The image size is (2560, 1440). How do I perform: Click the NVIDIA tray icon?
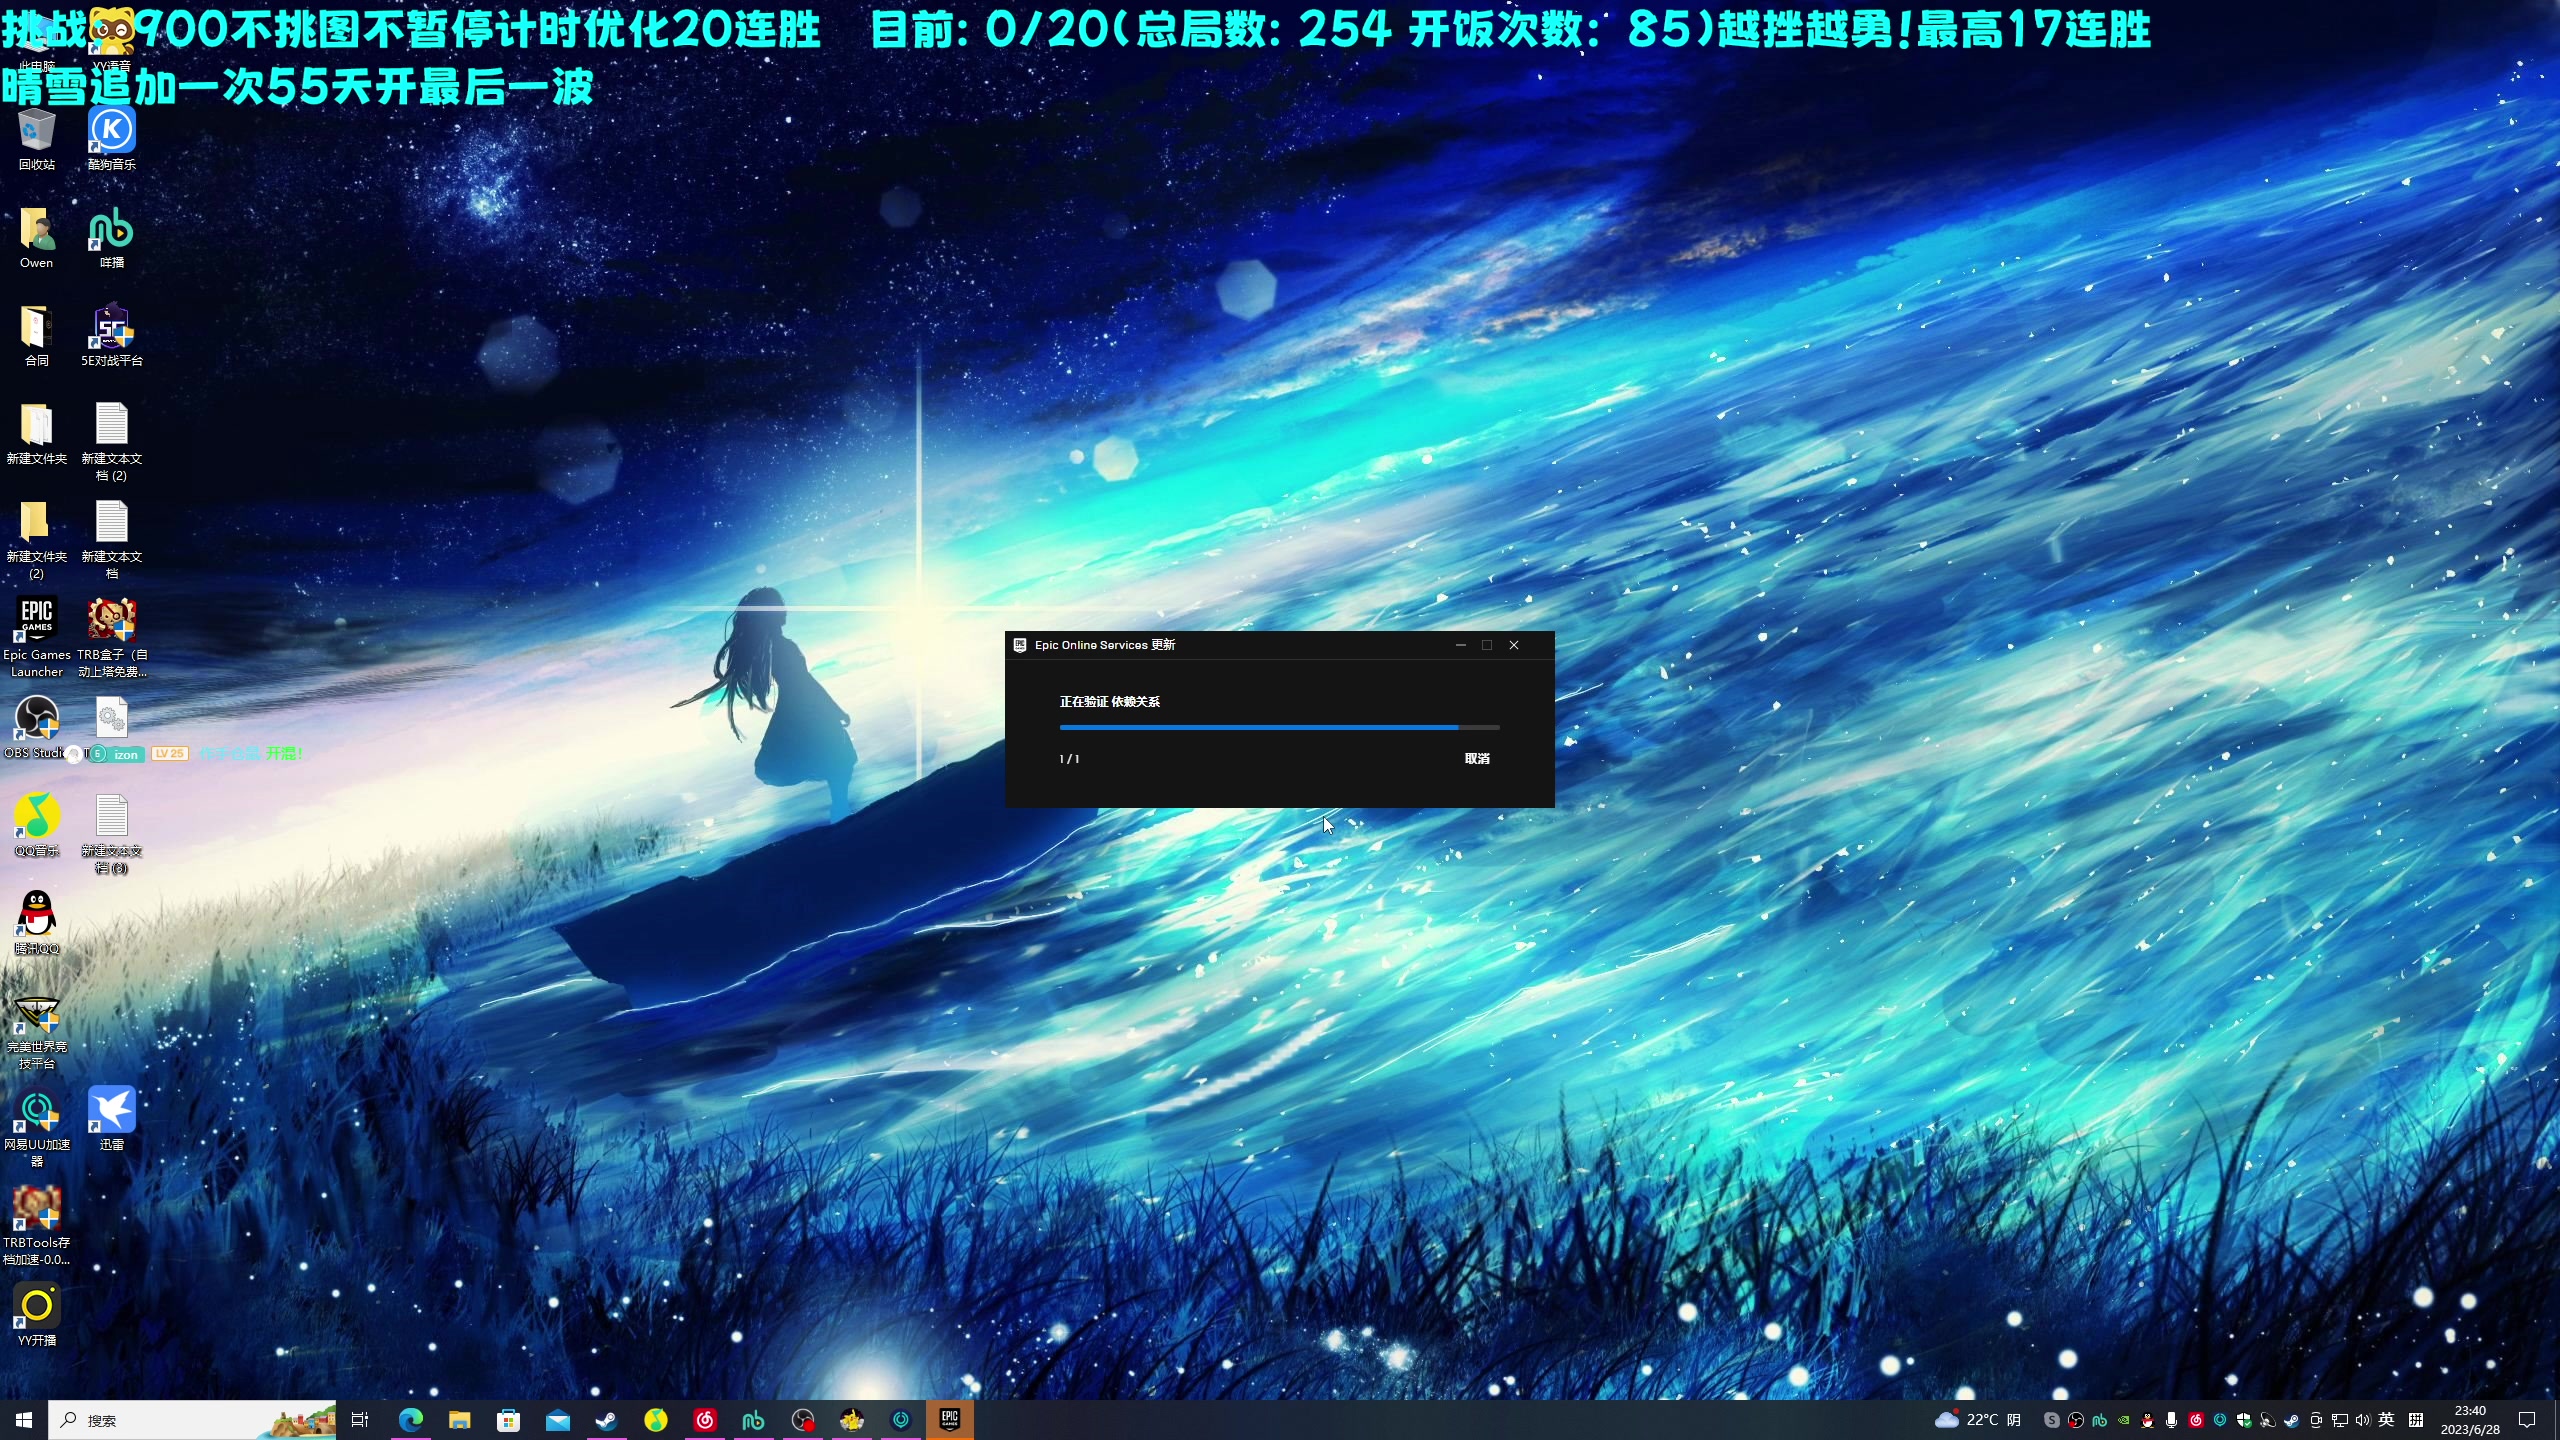click(x=2123, y=1420)
